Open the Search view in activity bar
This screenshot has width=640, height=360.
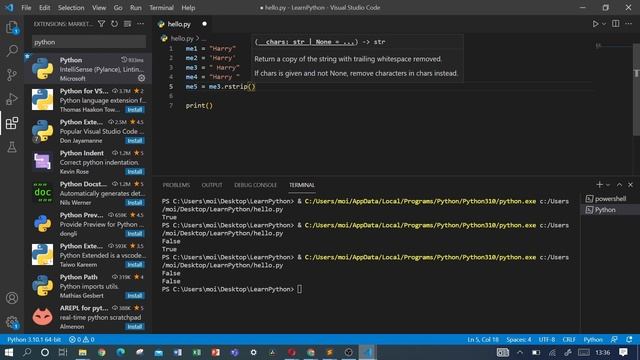click(x=12, y=51)
